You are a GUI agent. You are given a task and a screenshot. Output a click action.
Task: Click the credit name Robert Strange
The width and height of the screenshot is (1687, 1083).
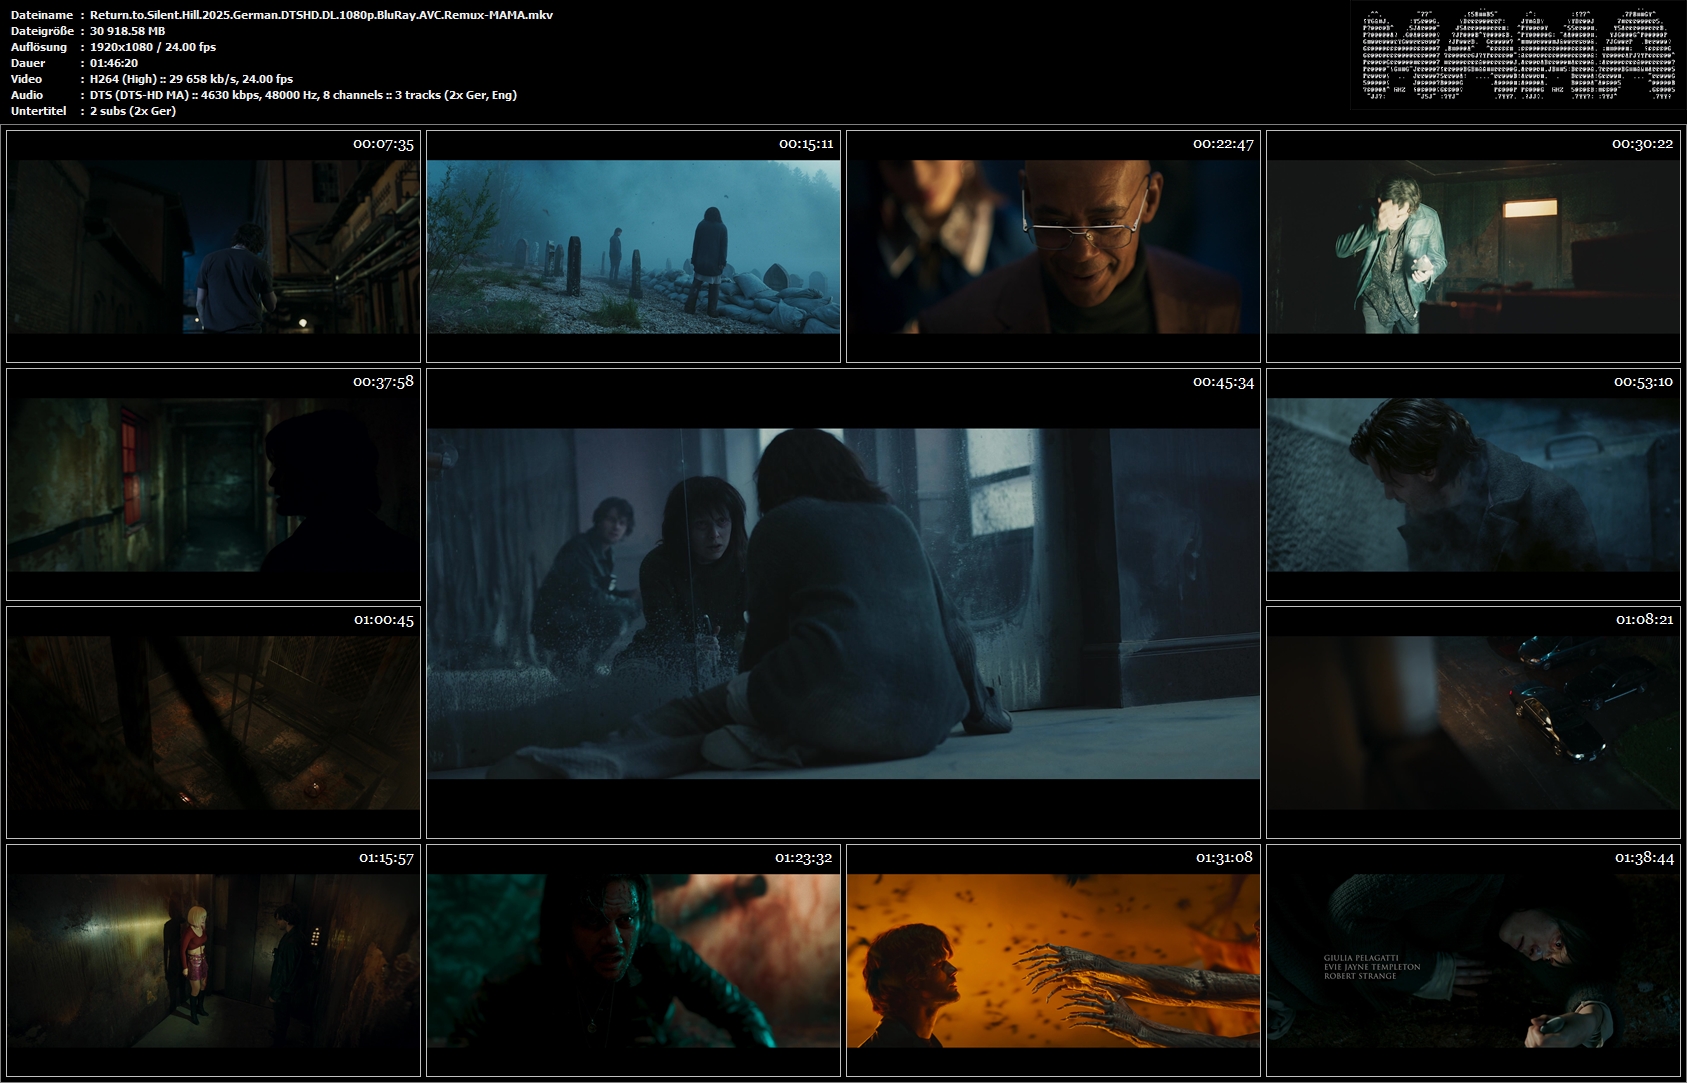1360,976
